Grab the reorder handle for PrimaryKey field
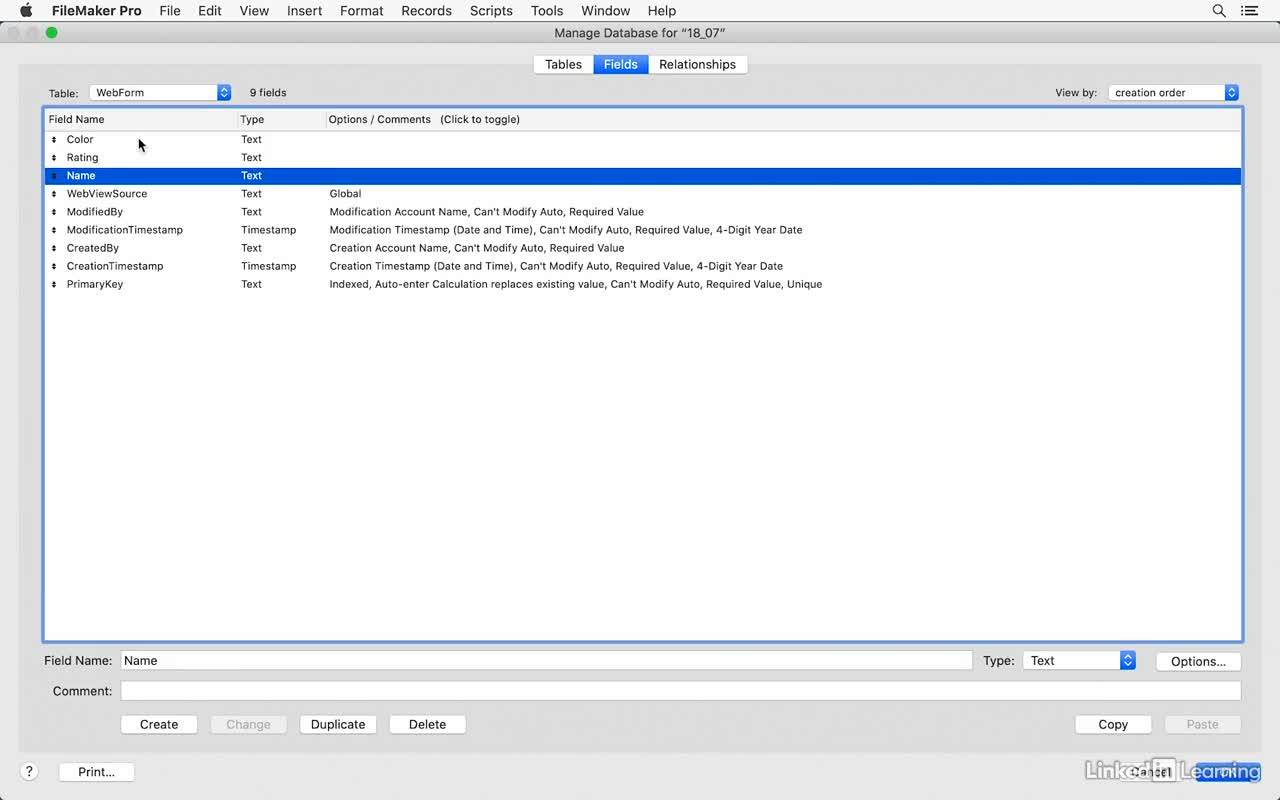 [x=54, y=284]
